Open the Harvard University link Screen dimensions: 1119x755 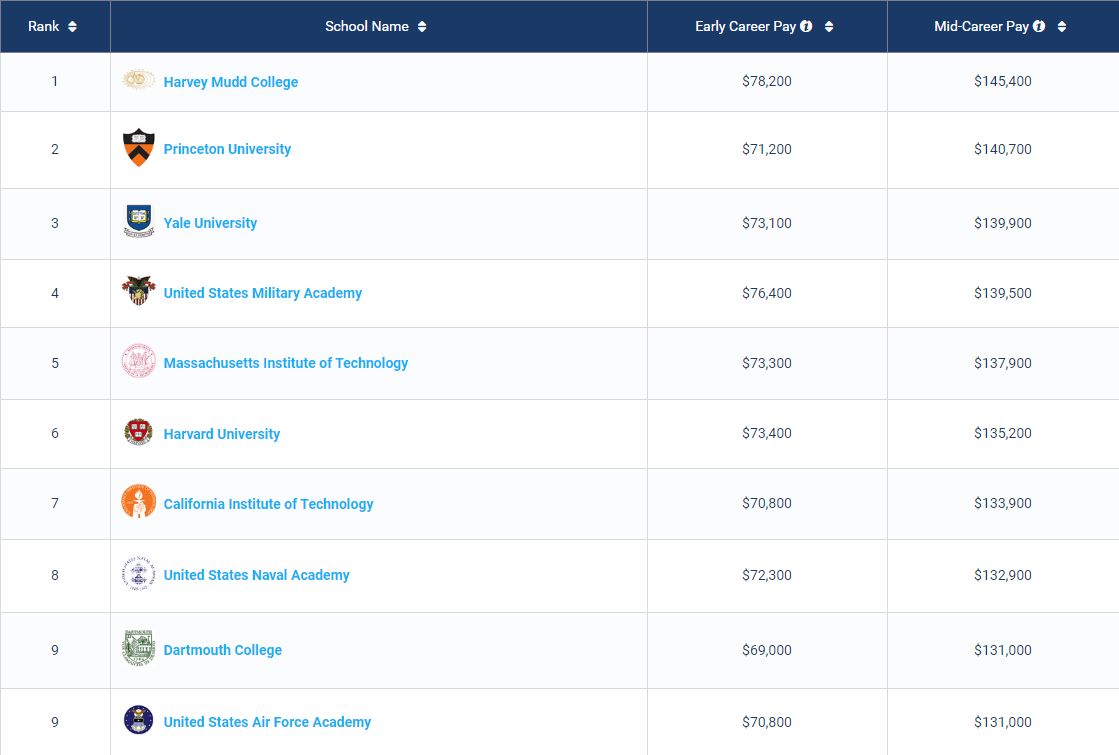click(221, 434)
